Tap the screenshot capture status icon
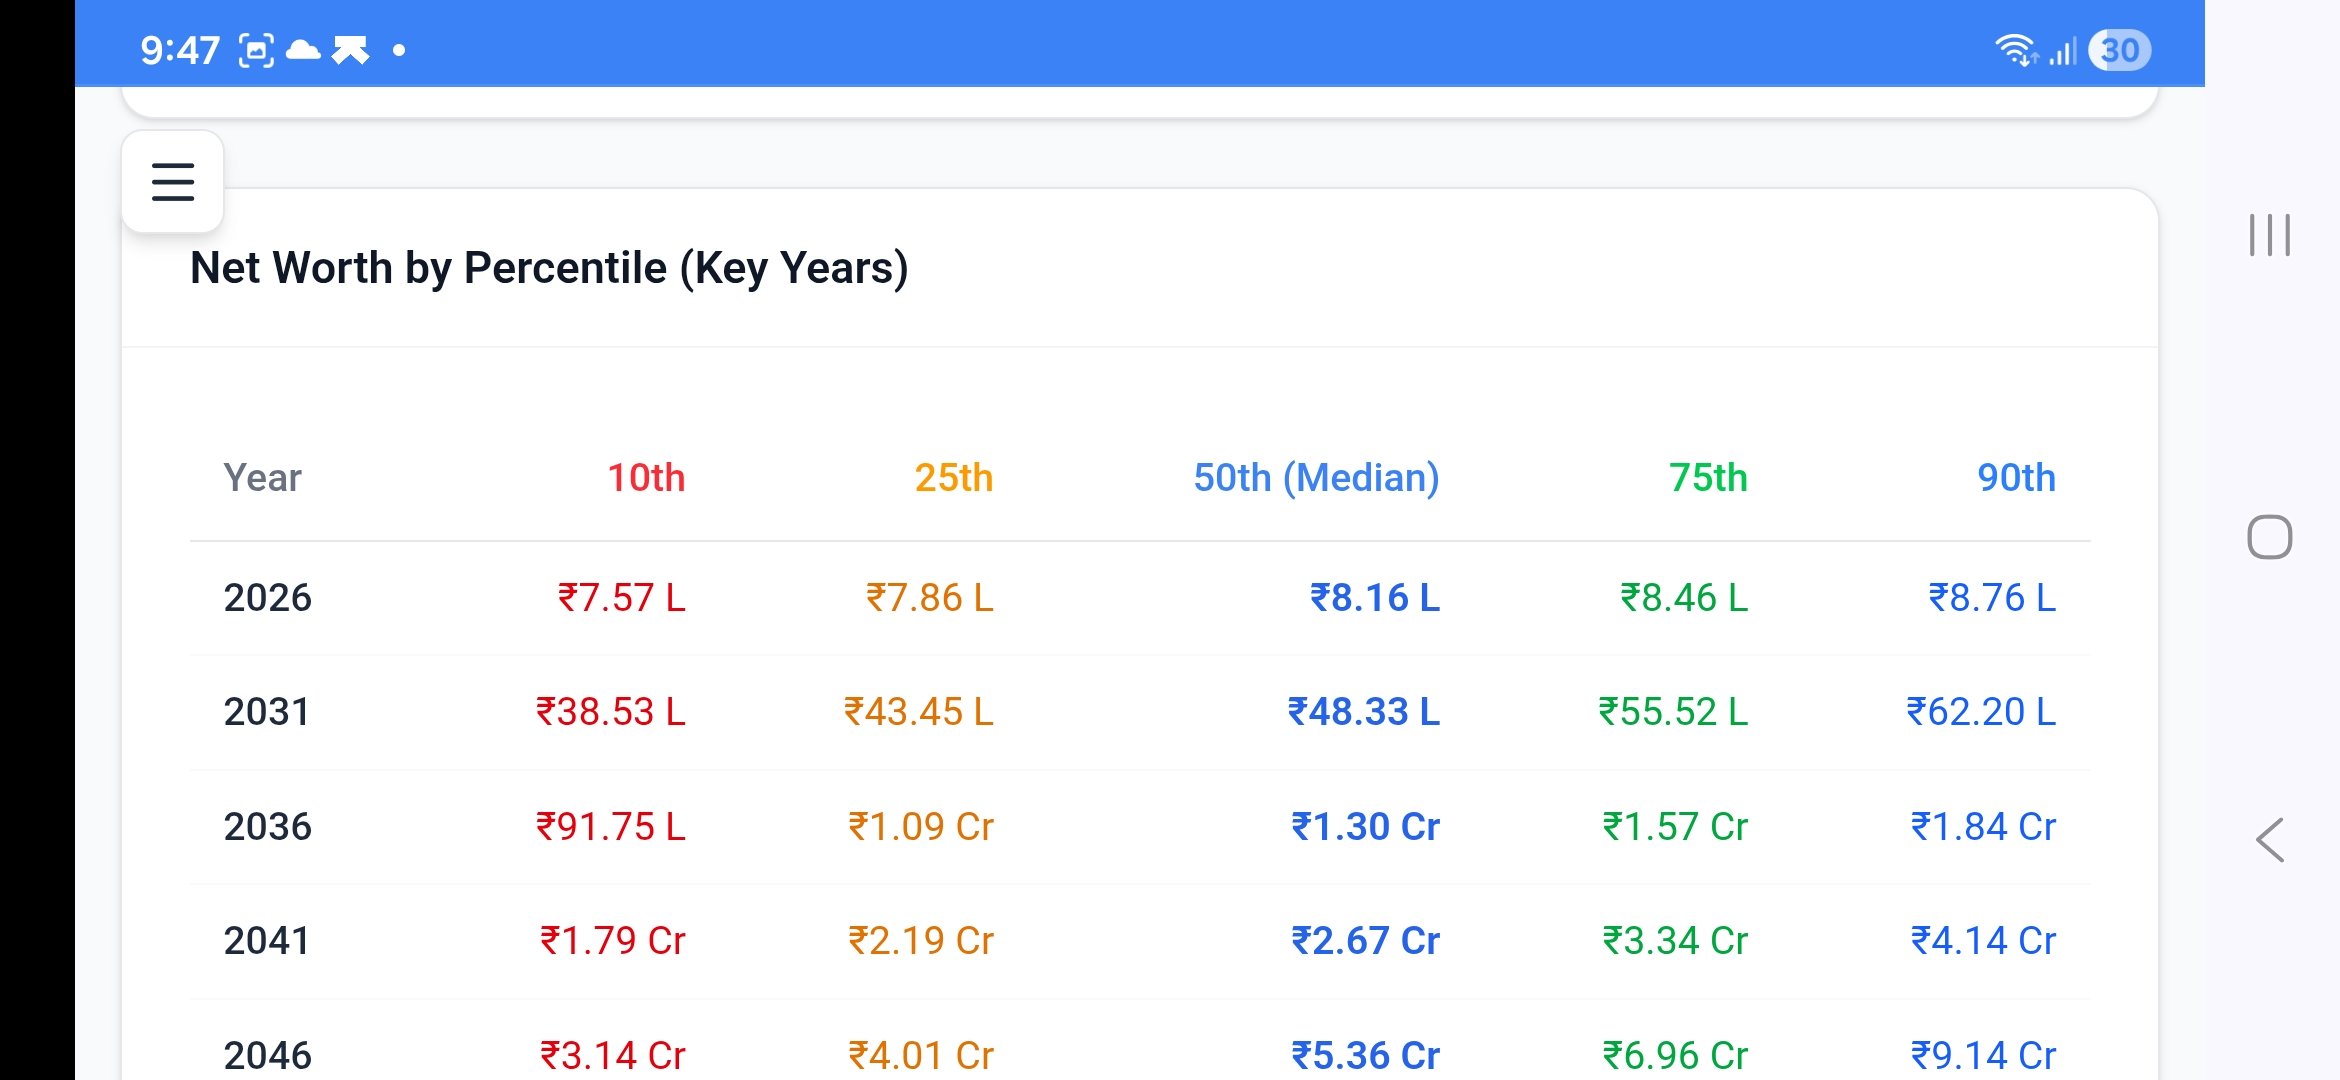Image resolution: width=2340 pixels, height=1080 pixels. coord(256,50)
